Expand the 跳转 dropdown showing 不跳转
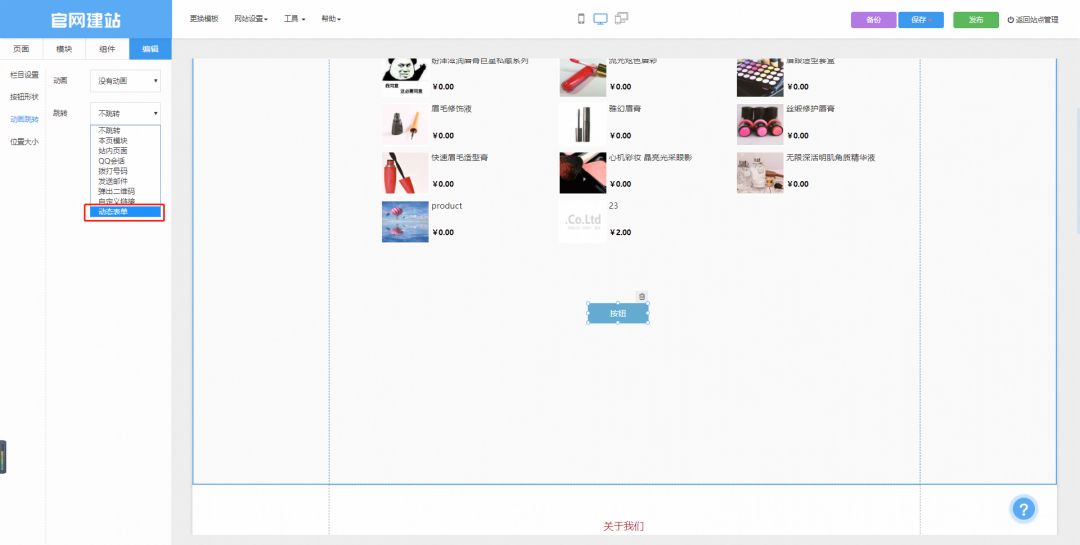 click(125, 114)
